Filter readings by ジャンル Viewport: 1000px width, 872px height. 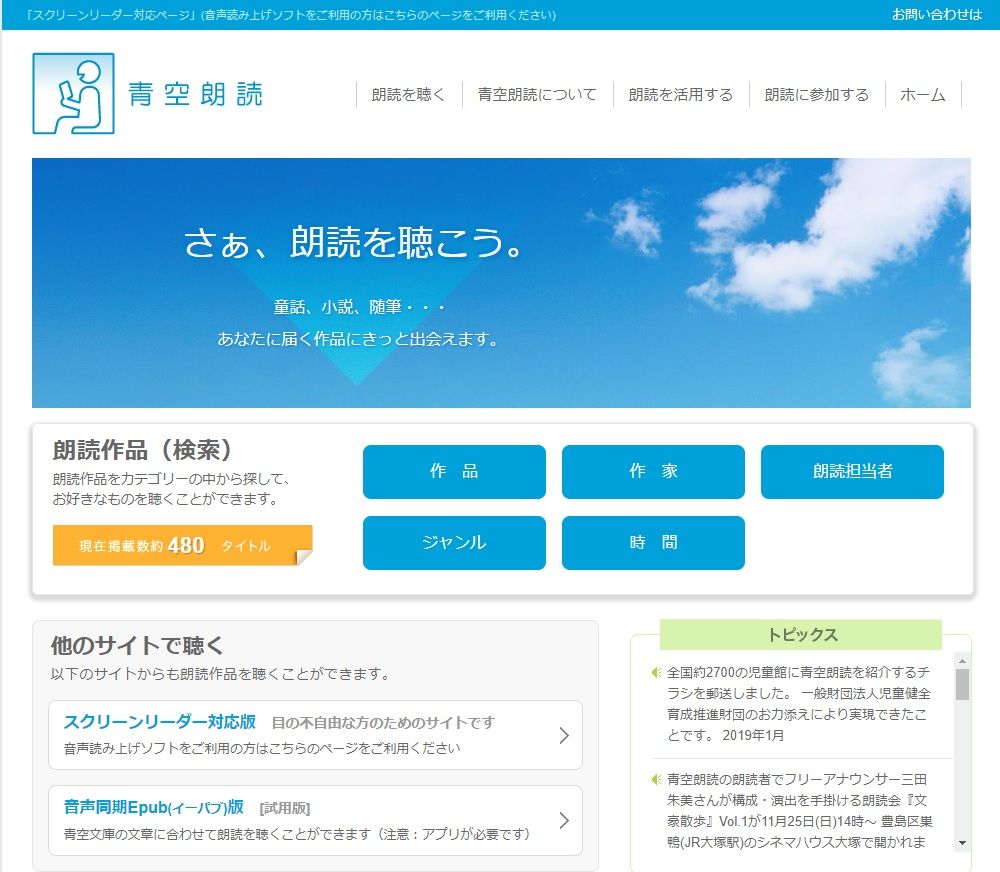click(x=454, y=543)
